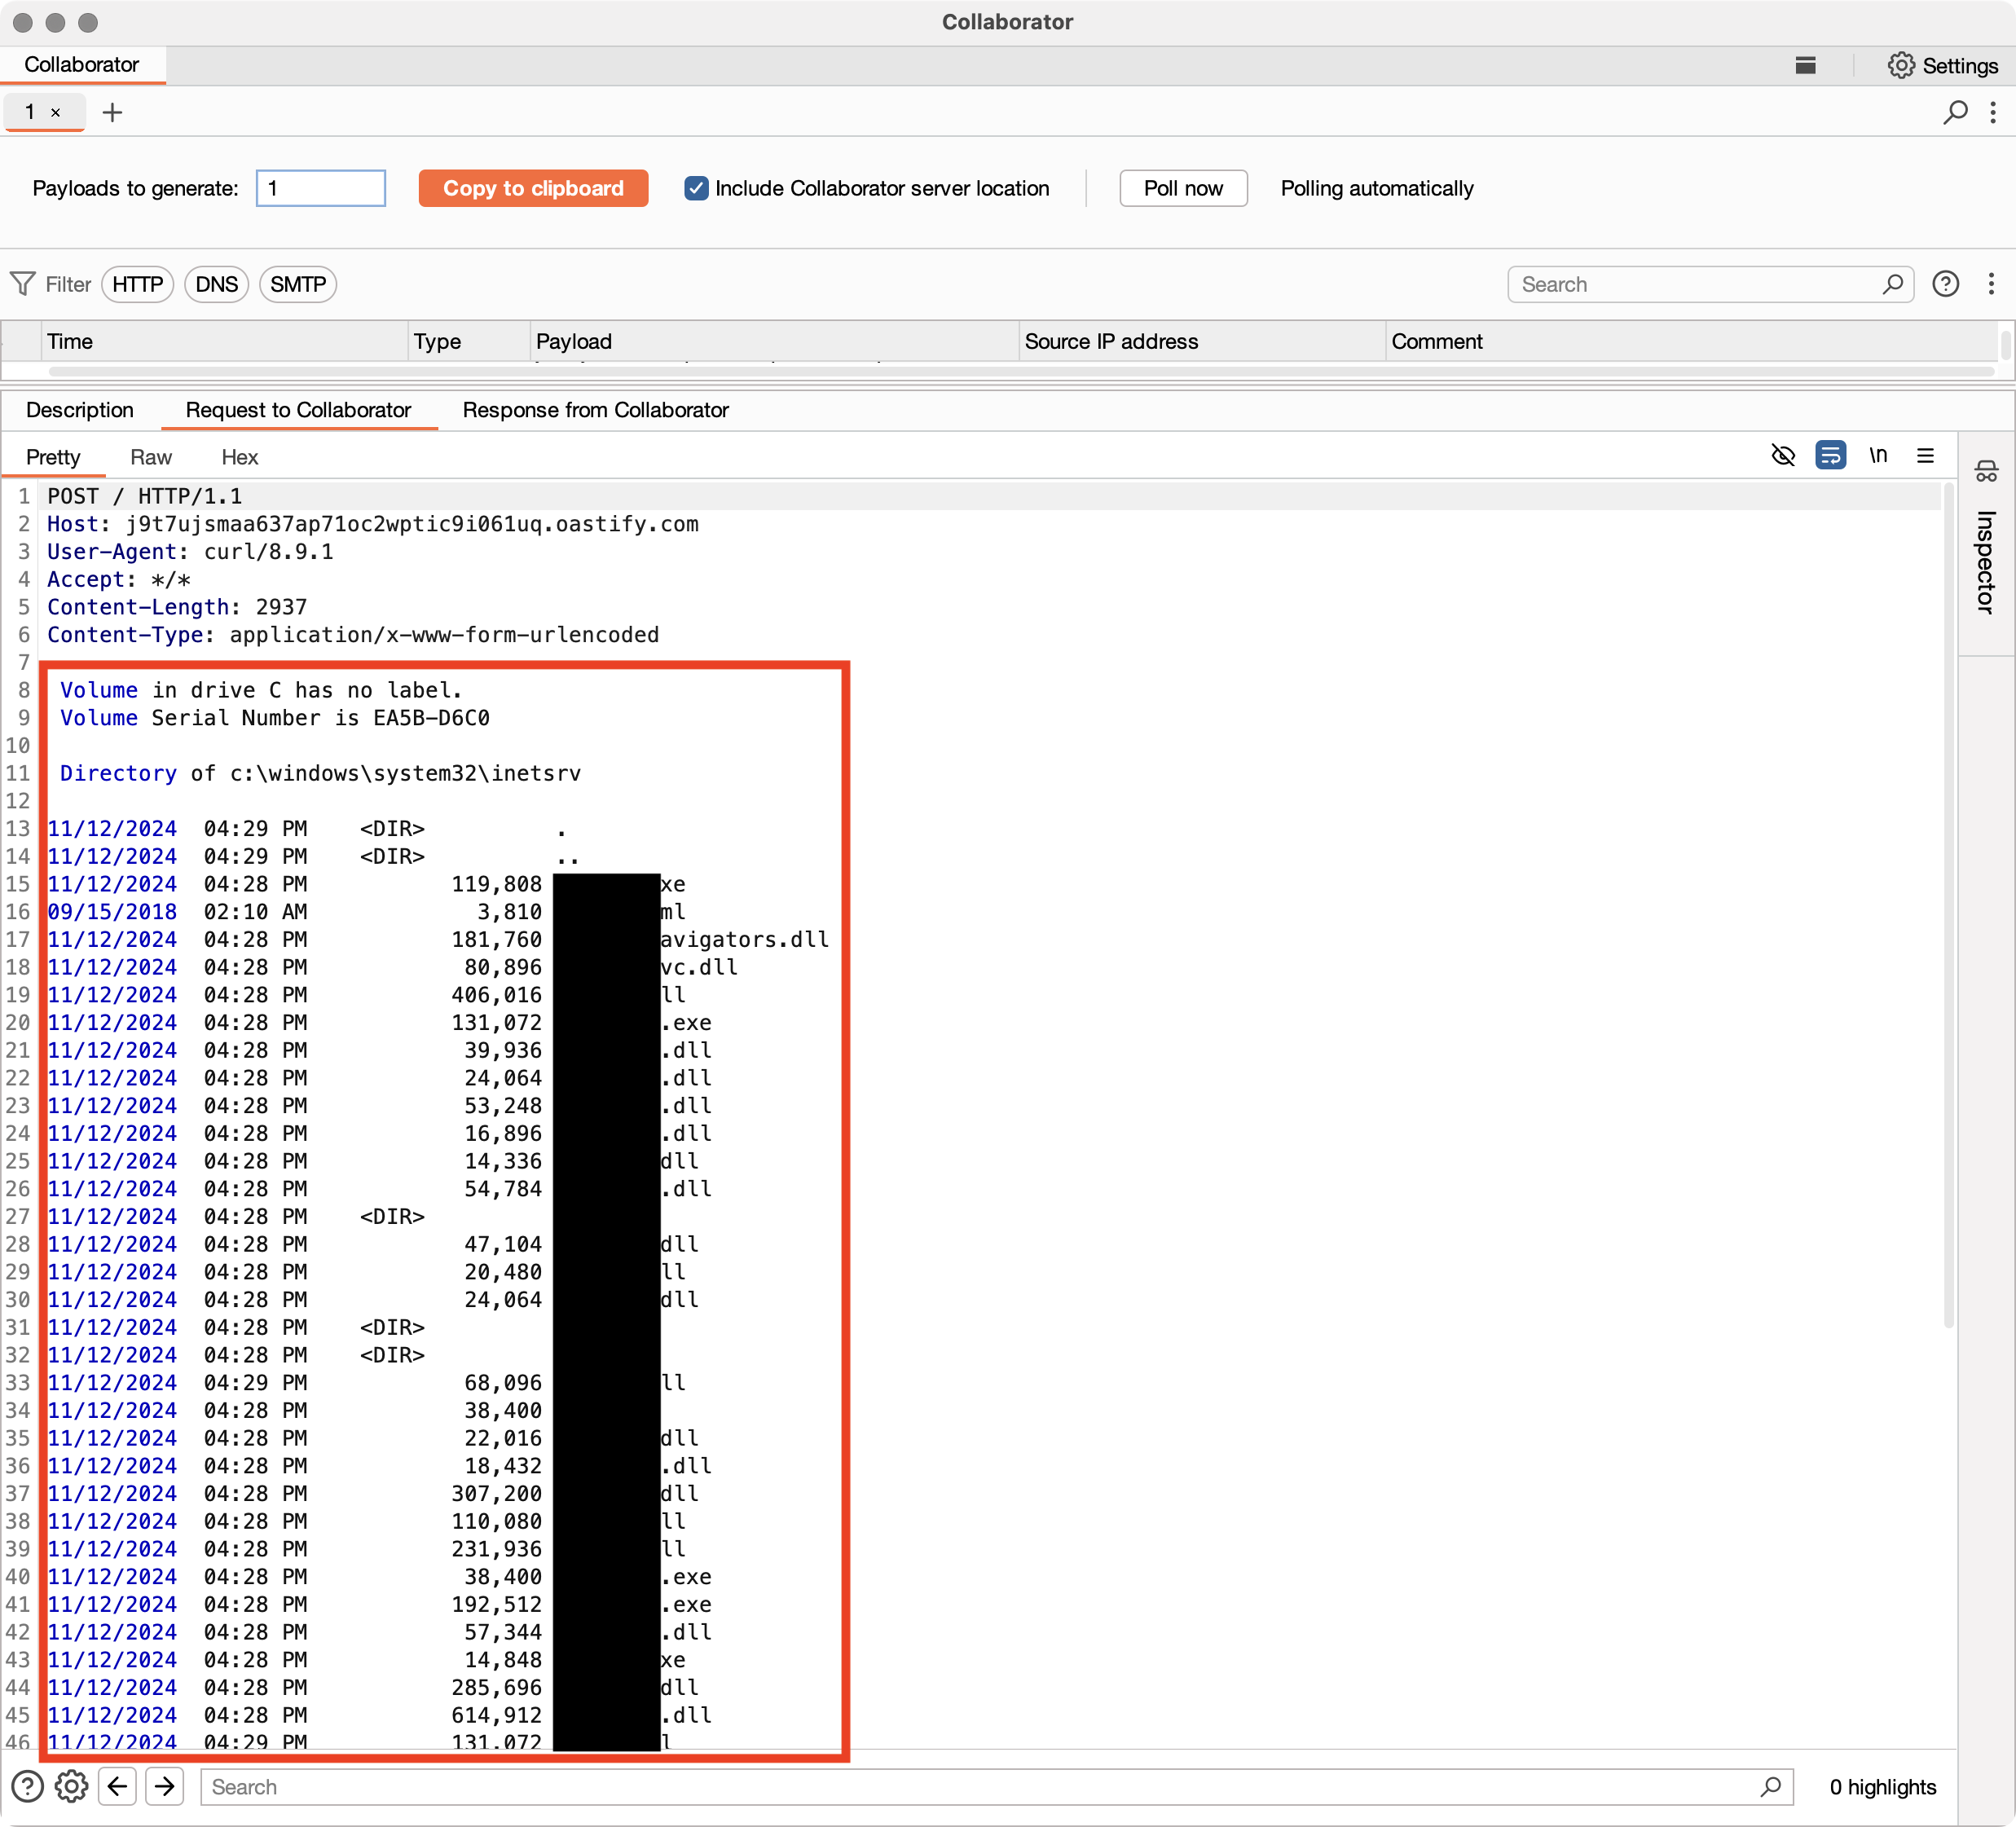
Task: Sort by the Type column header
Action: 469,341
